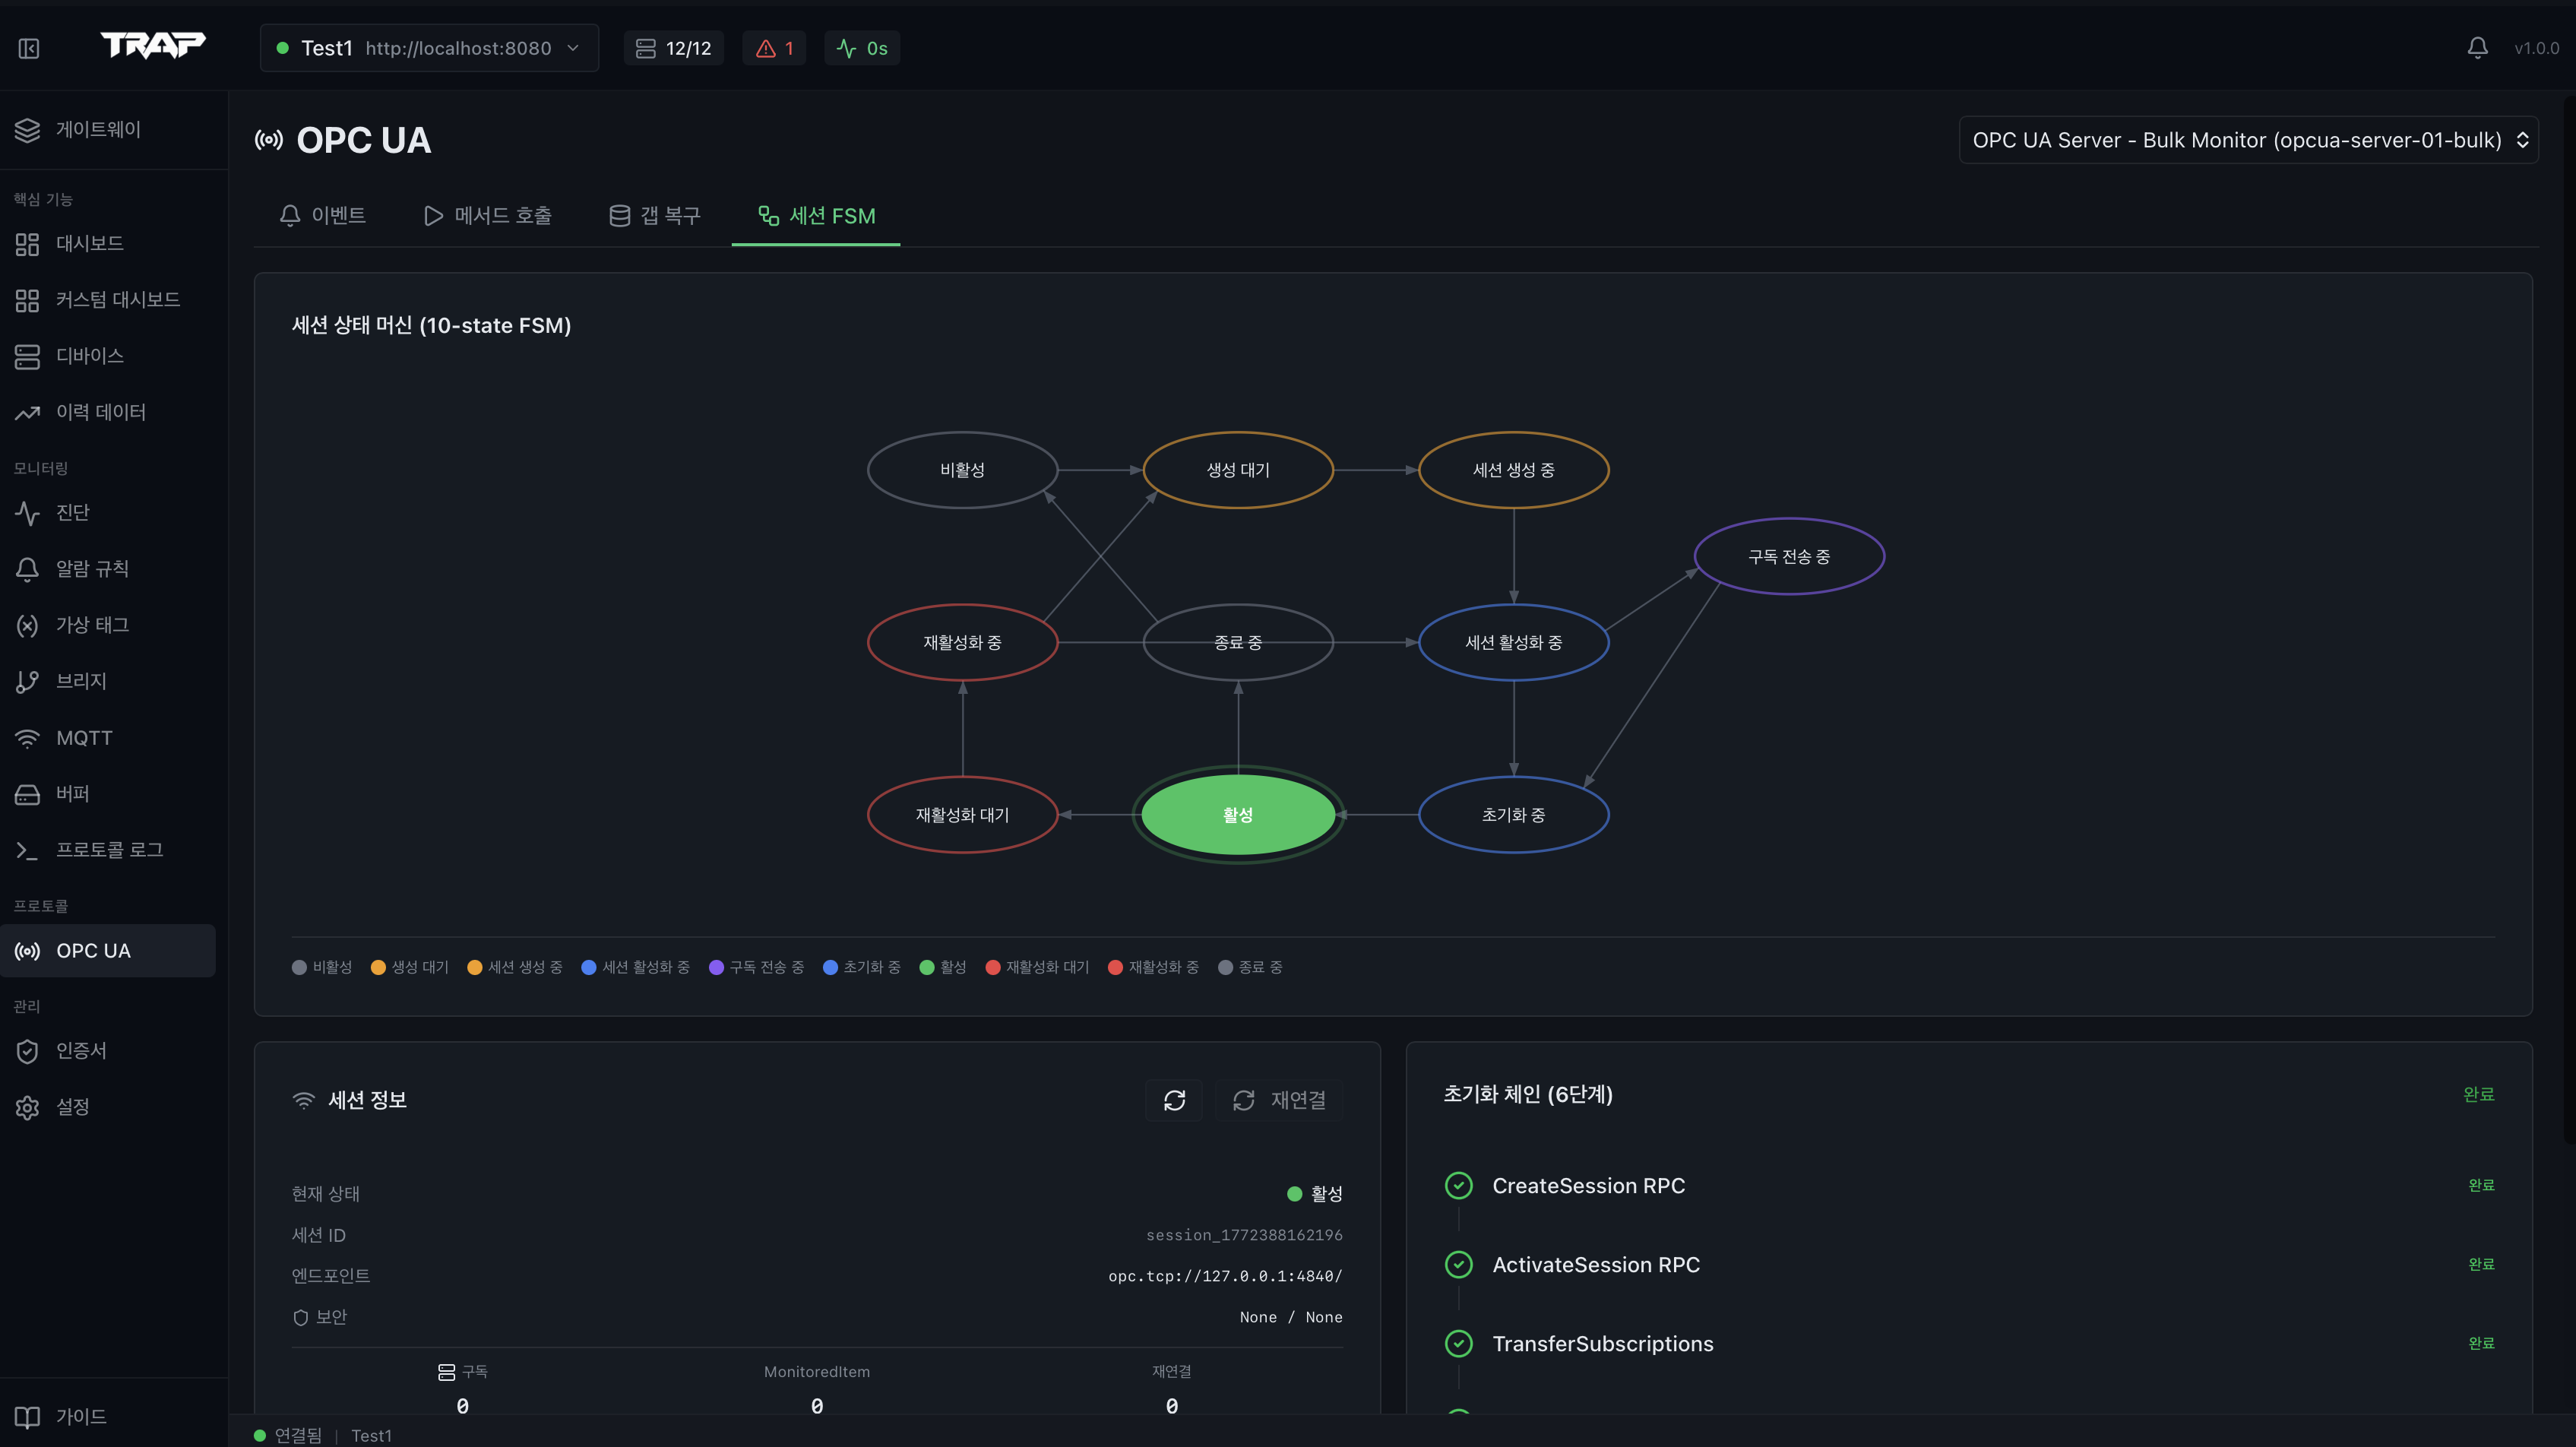This screenshot has width=2576, height=1447.
Task: Collapse the sidebar with the top-left toggle
Action: [x=28, y=47]
